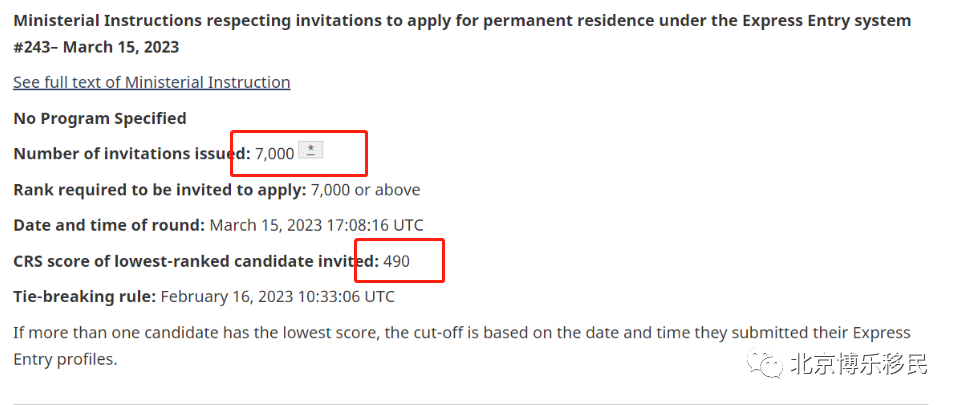Open the full text of Ministerial Instruction link

click(x=152, y=82)
